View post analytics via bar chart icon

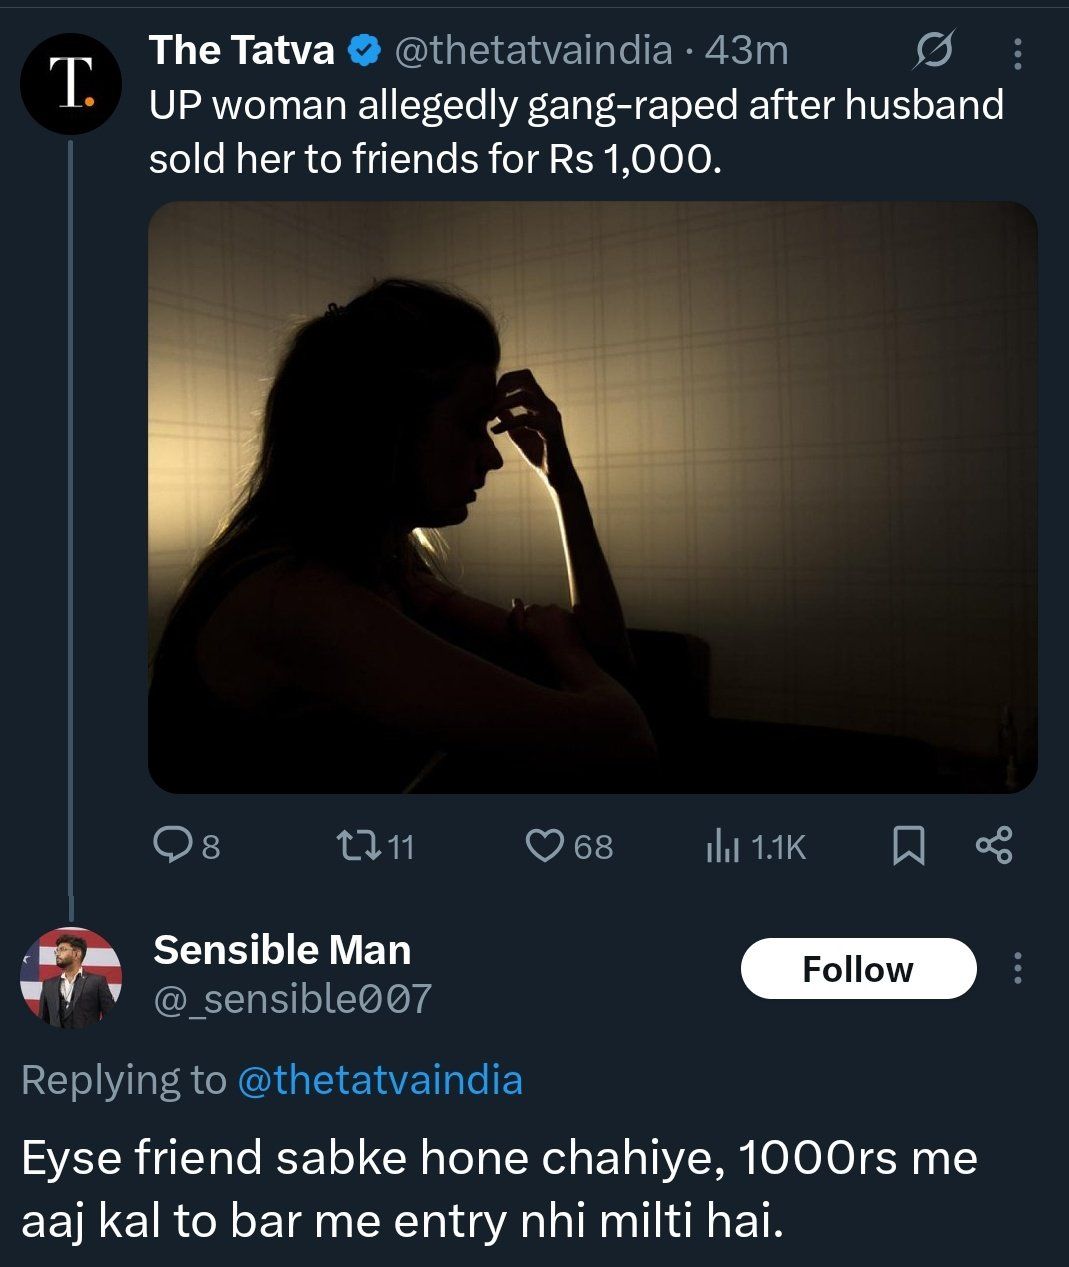click(x=722, y=846)
